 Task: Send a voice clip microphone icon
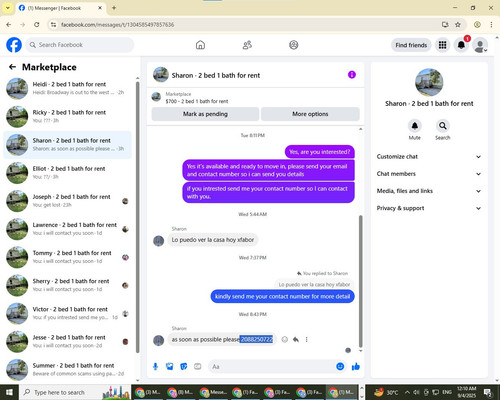tap(155, 367)
